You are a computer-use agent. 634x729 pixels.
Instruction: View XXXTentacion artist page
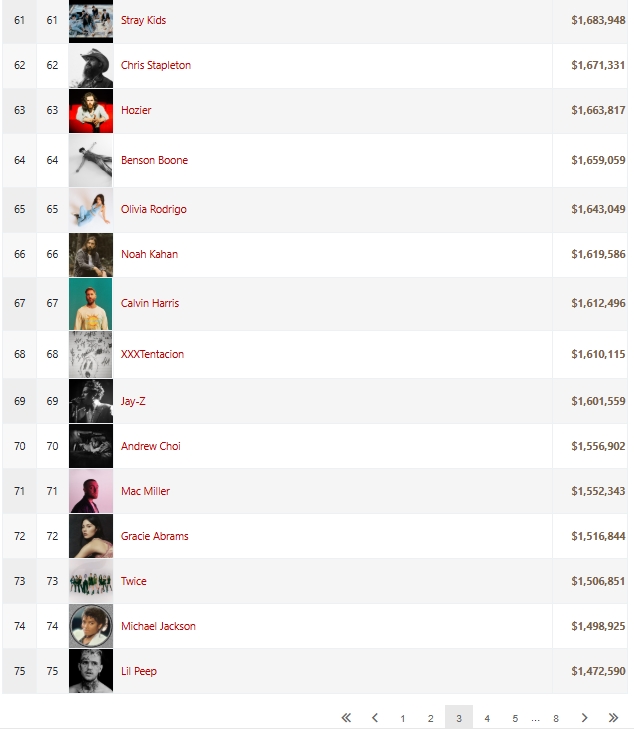click(152, 354)
